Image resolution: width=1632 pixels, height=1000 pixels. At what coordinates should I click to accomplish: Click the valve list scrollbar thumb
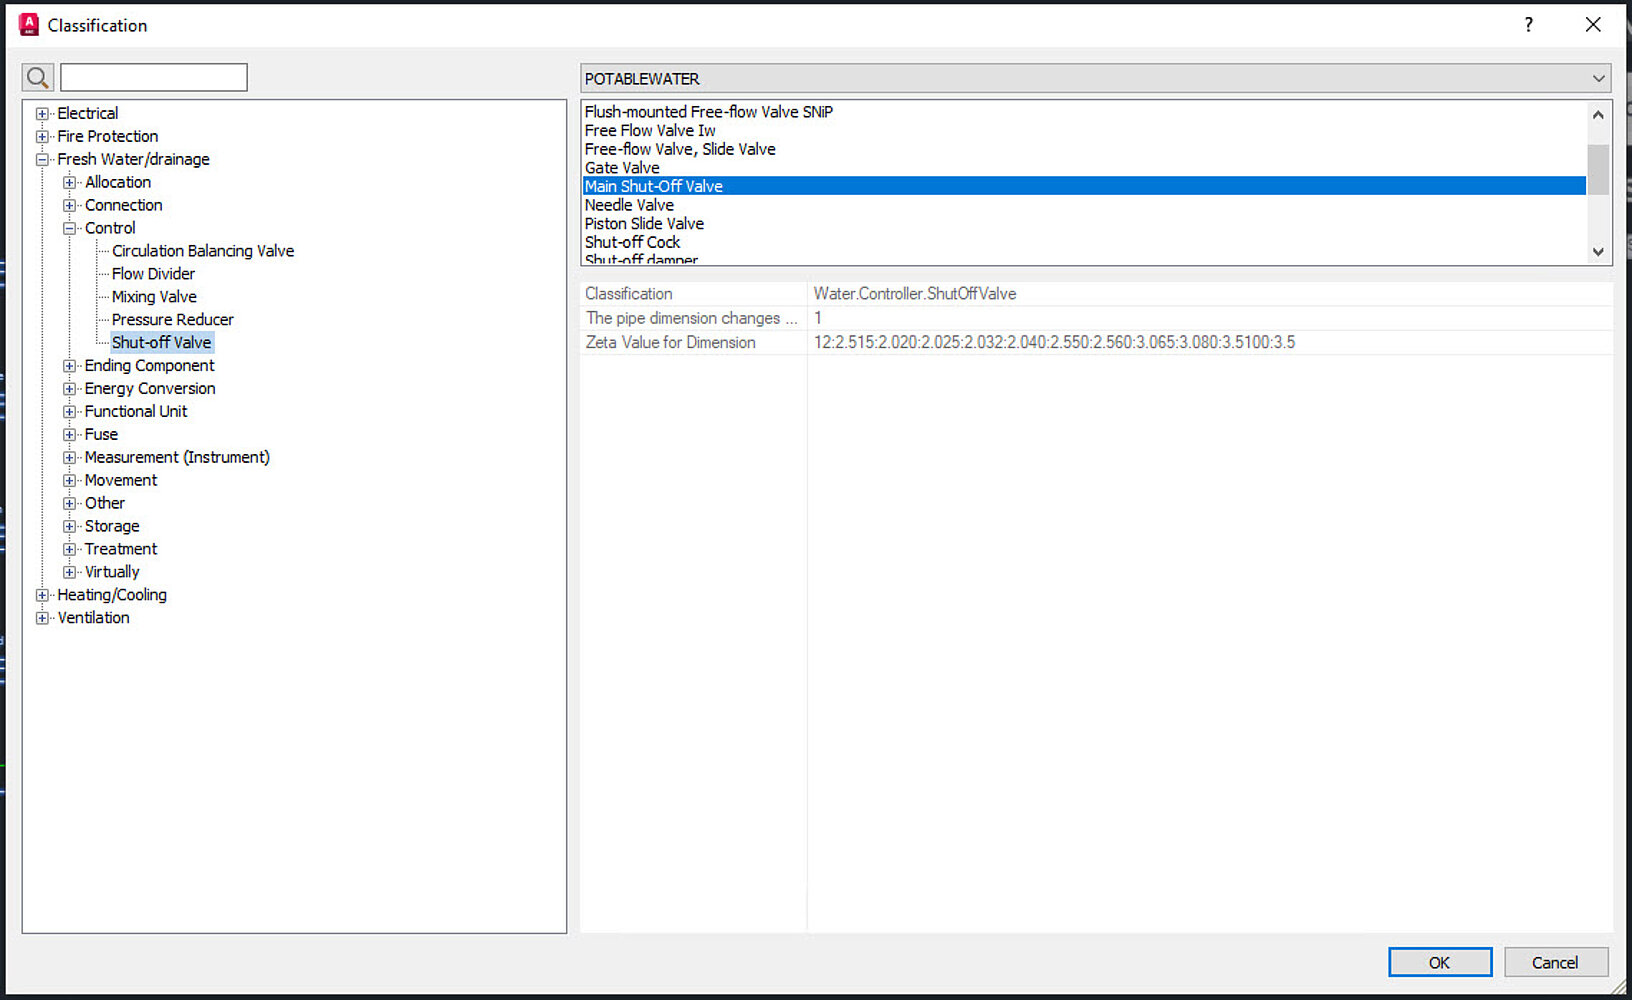[1598, 170]
